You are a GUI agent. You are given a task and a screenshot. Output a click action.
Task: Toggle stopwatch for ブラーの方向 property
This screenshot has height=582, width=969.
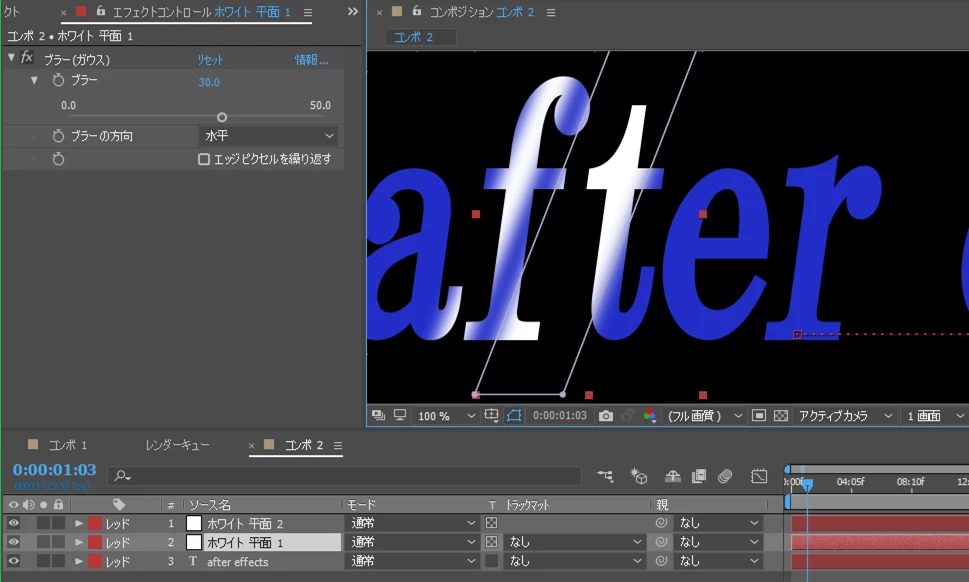tap(58, 136)
